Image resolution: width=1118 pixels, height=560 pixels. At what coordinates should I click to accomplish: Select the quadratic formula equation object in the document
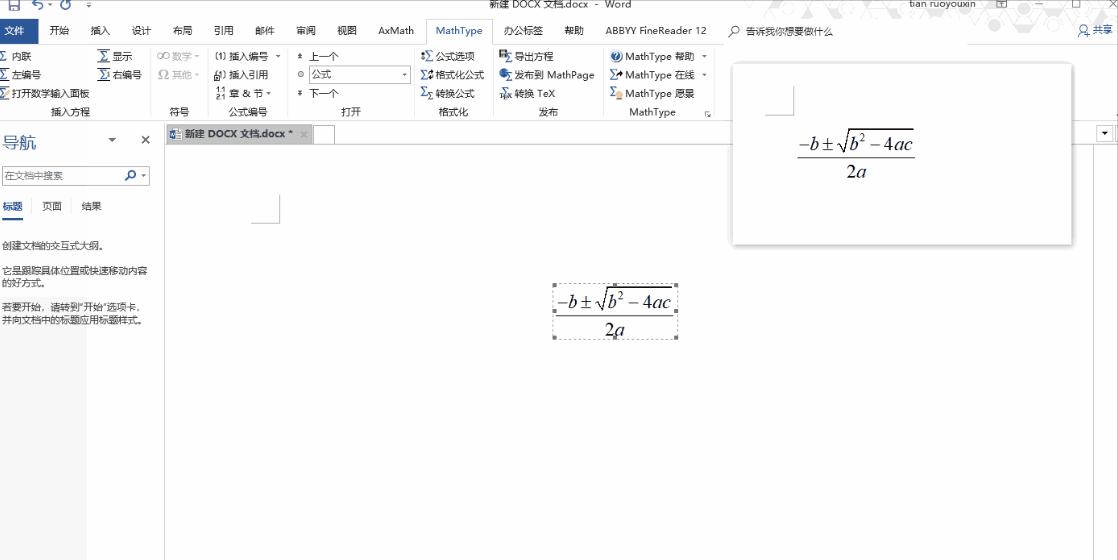click(615, 312)
